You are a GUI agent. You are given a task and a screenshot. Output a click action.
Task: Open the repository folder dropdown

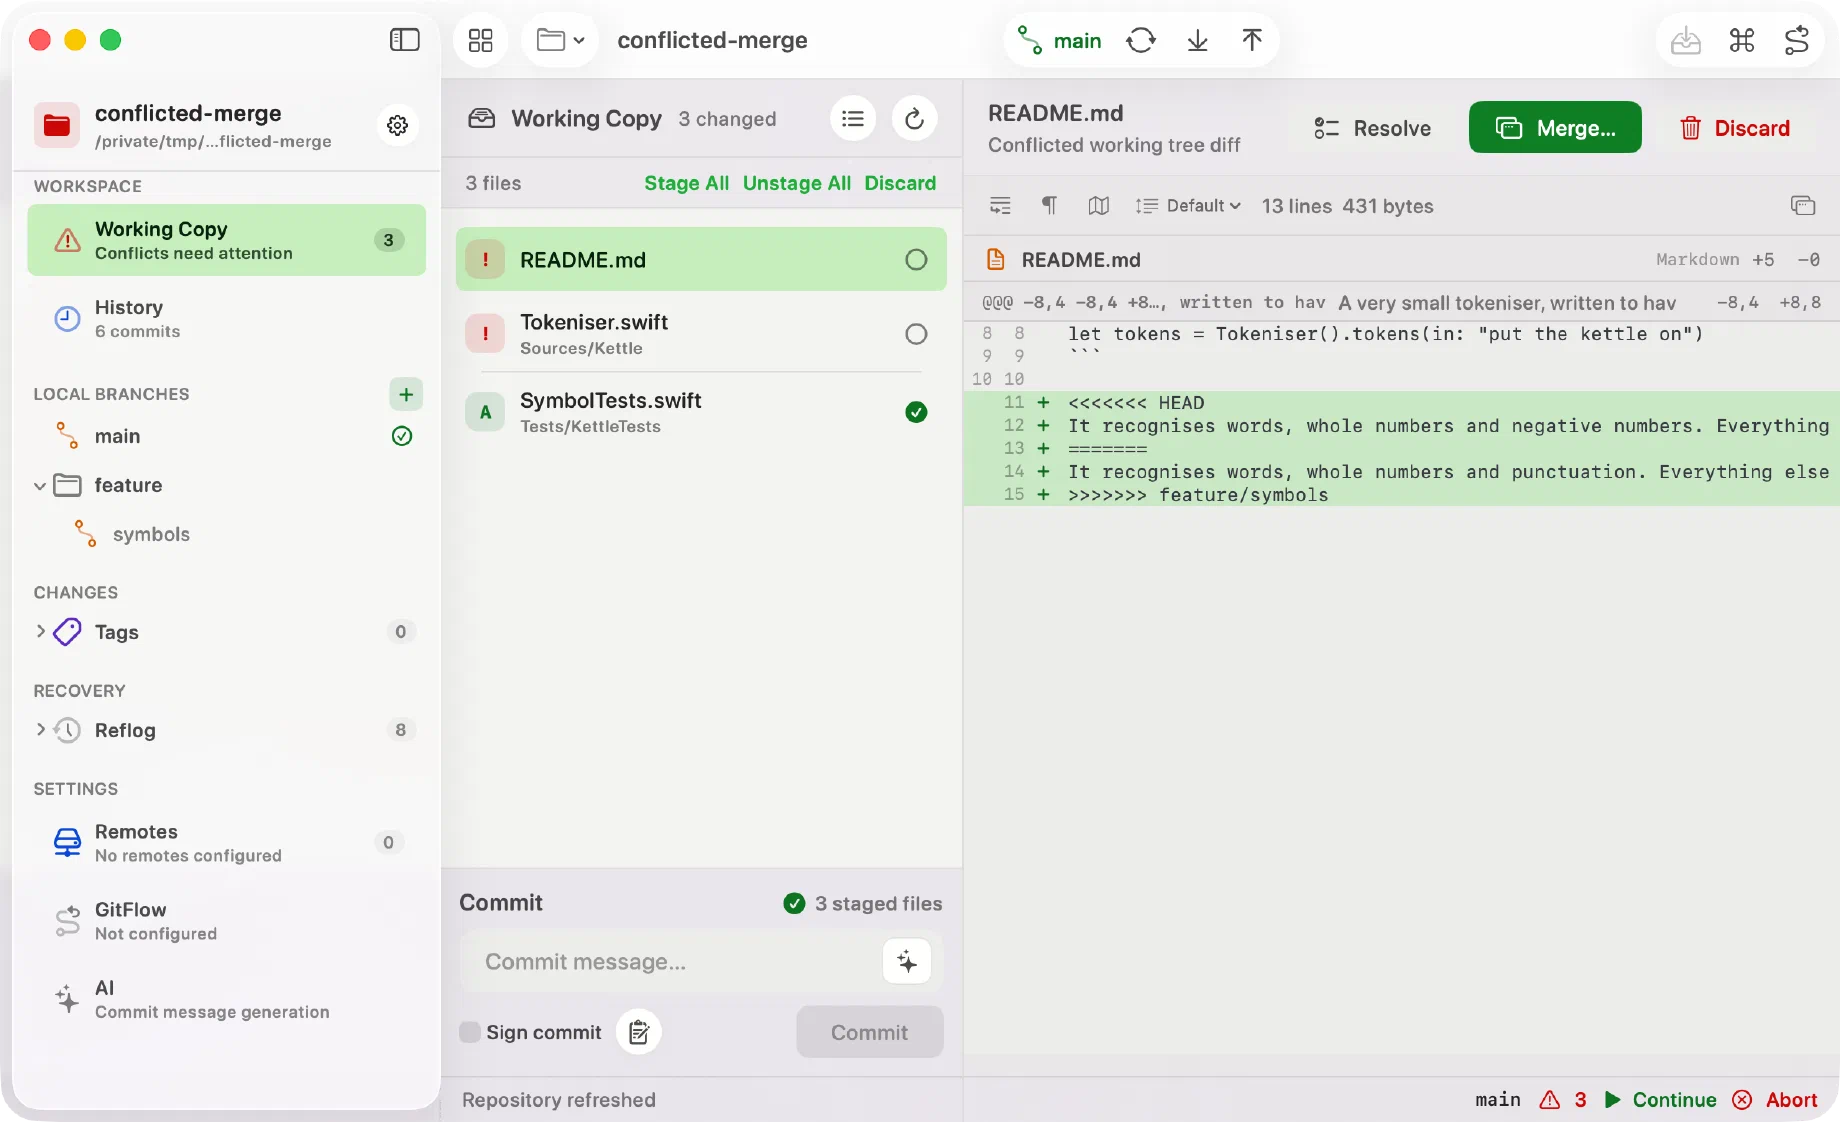(x=560, y=40)
